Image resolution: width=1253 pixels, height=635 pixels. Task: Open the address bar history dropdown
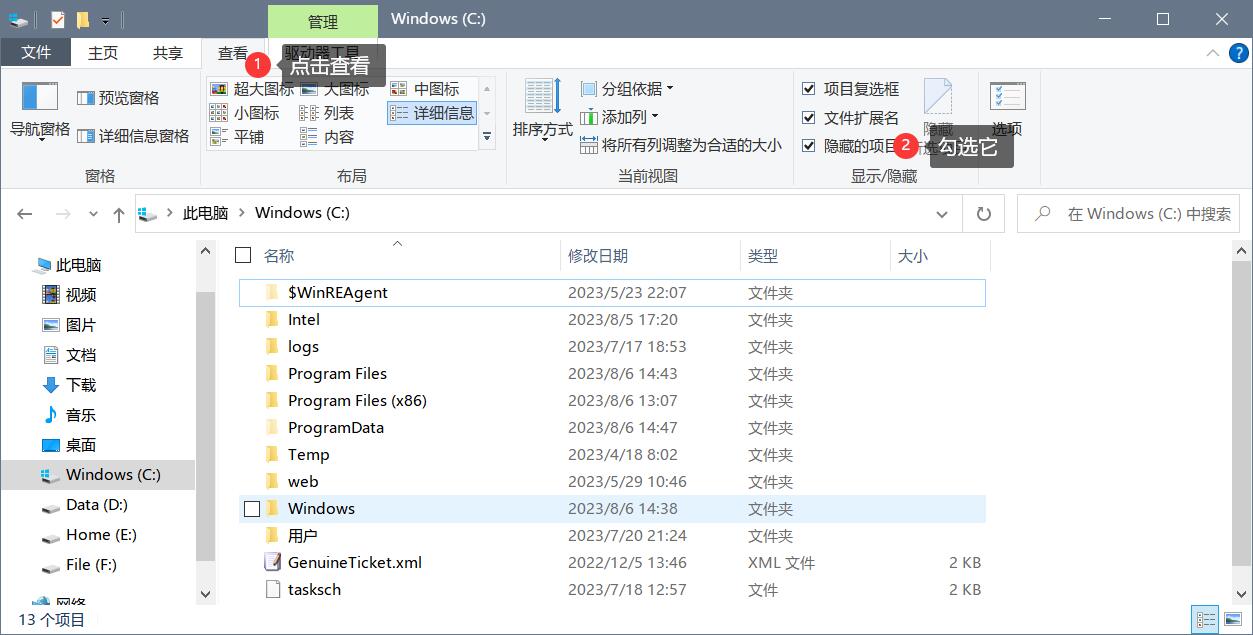click(941, 214)
